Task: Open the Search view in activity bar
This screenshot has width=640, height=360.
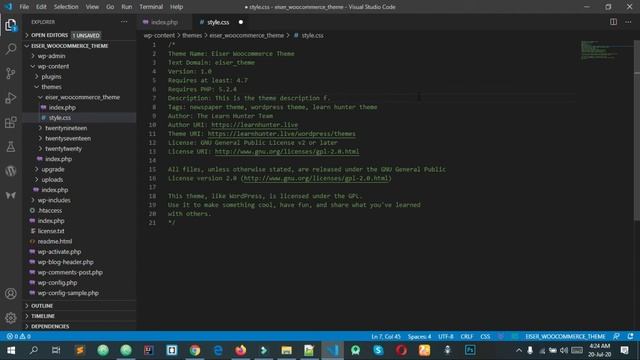Action: coord(11,49)
